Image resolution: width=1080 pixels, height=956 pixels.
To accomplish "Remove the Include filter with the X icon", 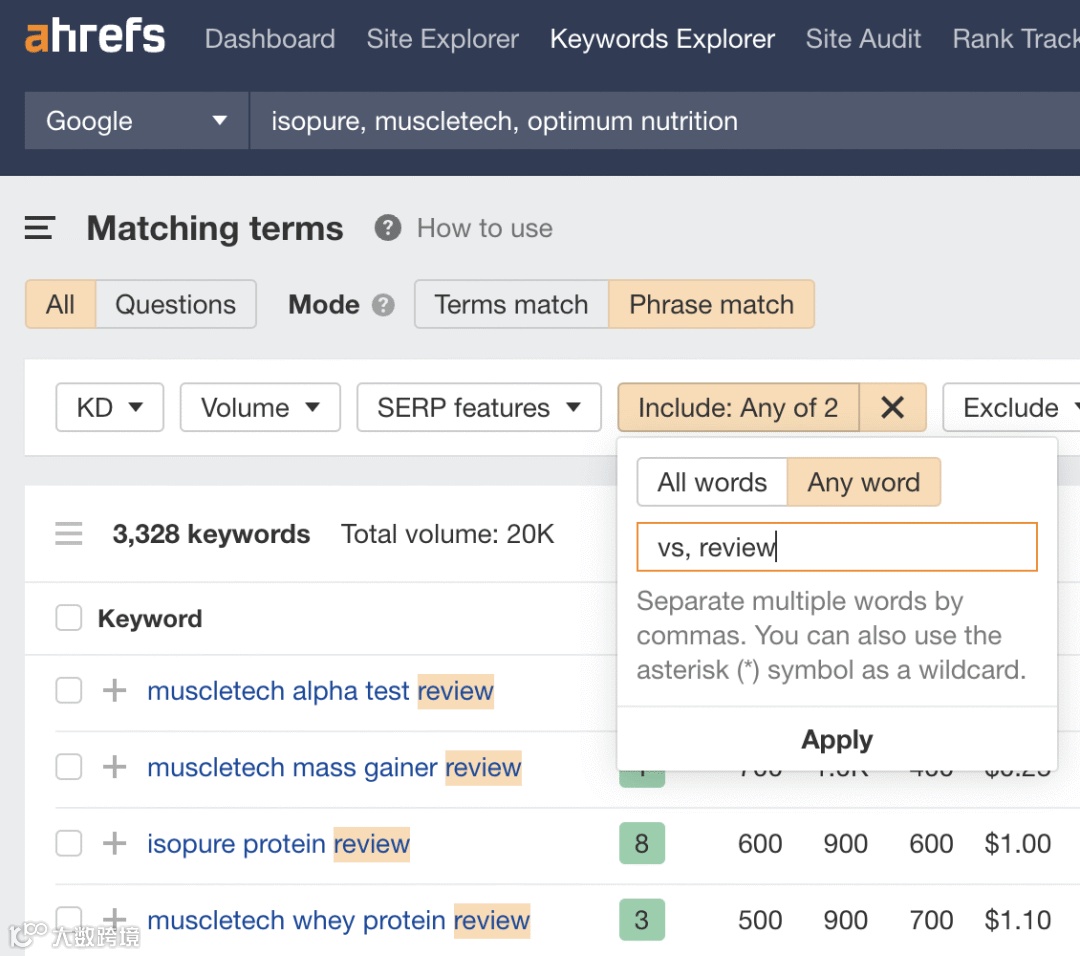I will coord(893,407).
